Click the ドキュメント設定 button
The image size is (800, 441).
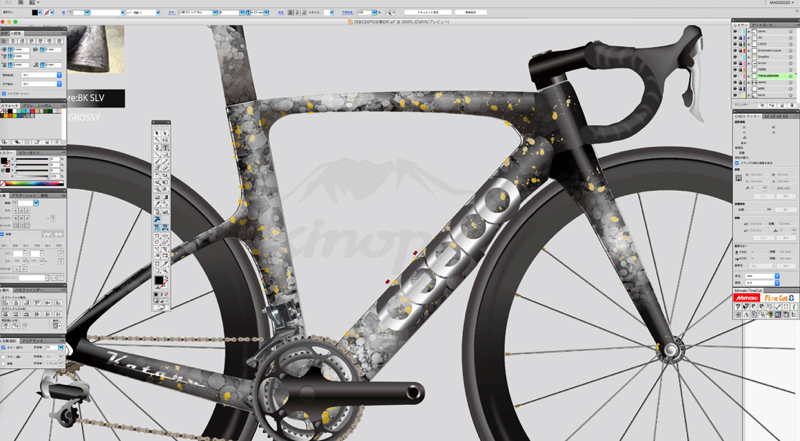(x=428, y=12)
